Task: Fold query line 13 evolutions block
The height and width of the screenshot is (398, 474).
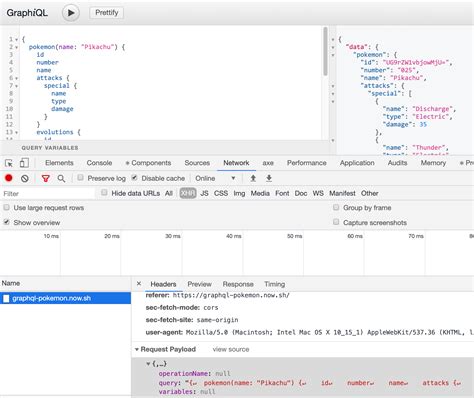Action: coord(16,132)
